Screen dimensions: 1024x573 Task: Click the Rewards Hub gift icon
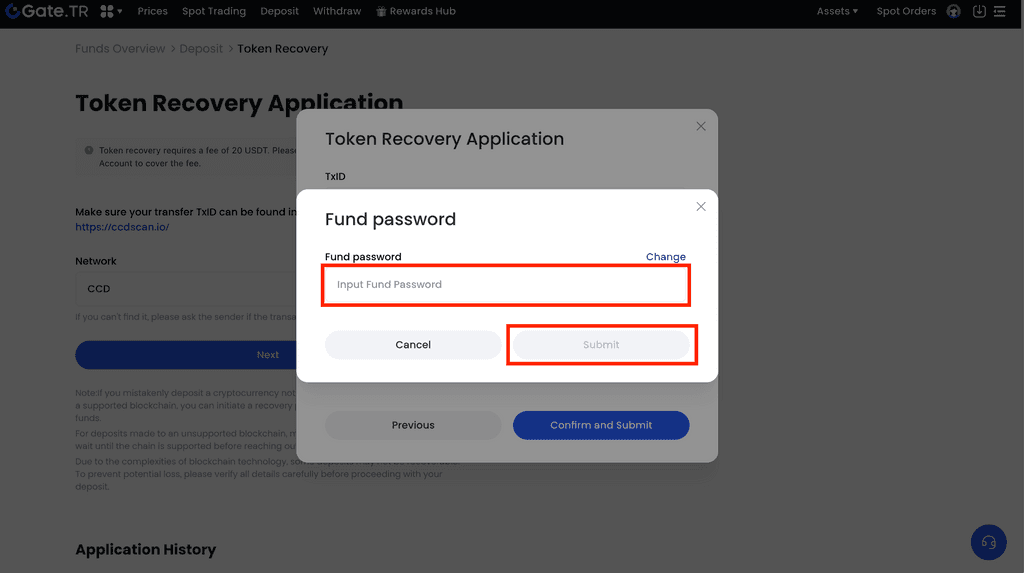[x=381, y=12]
